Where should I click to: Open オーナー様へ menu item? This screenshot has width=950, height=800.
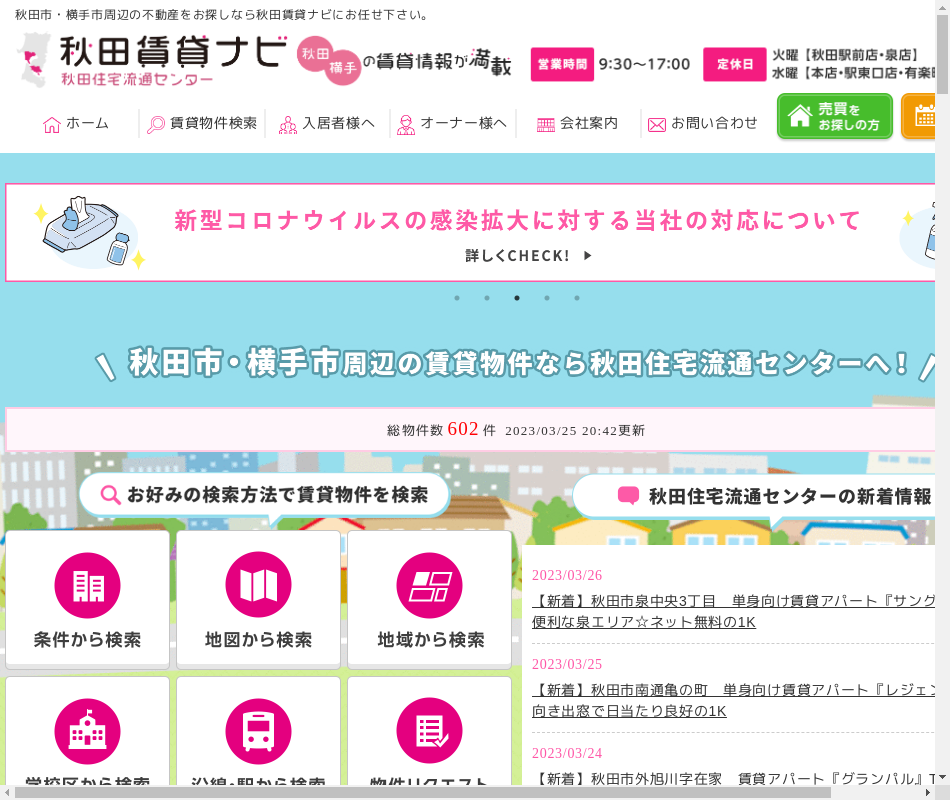coord(452,124)
